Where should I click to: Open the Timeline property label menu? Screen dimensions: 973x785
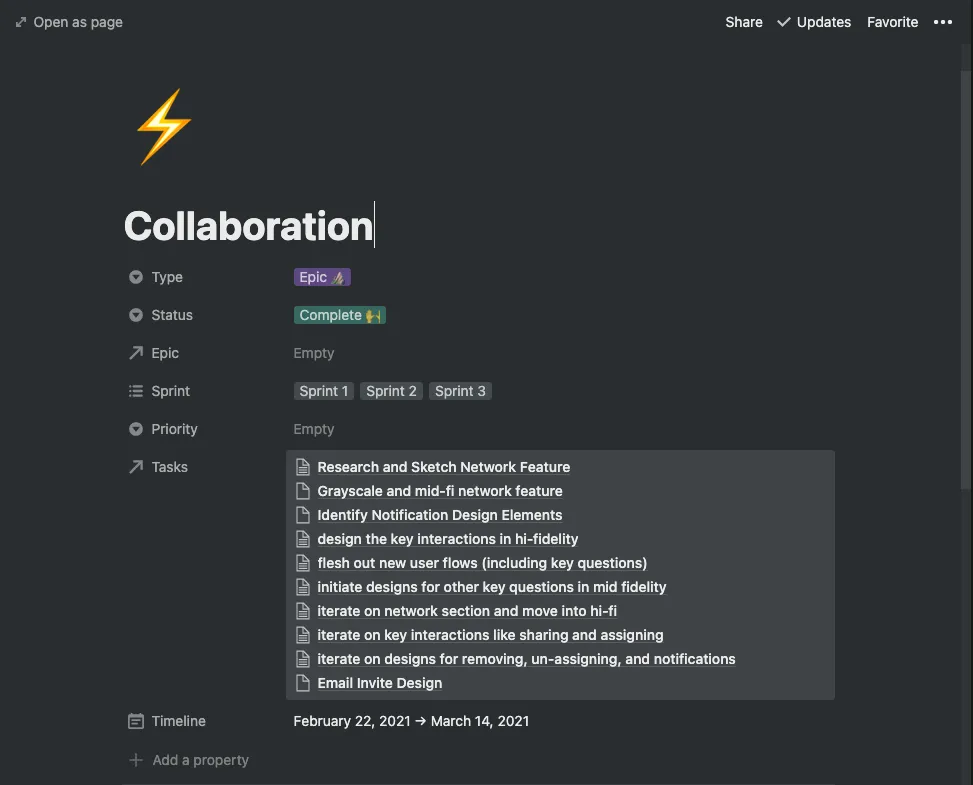pos(179,721)
